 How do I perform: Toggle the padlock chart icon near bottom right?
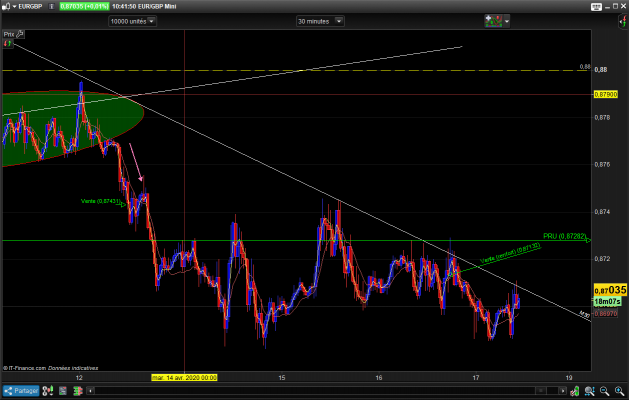point(574,390)
